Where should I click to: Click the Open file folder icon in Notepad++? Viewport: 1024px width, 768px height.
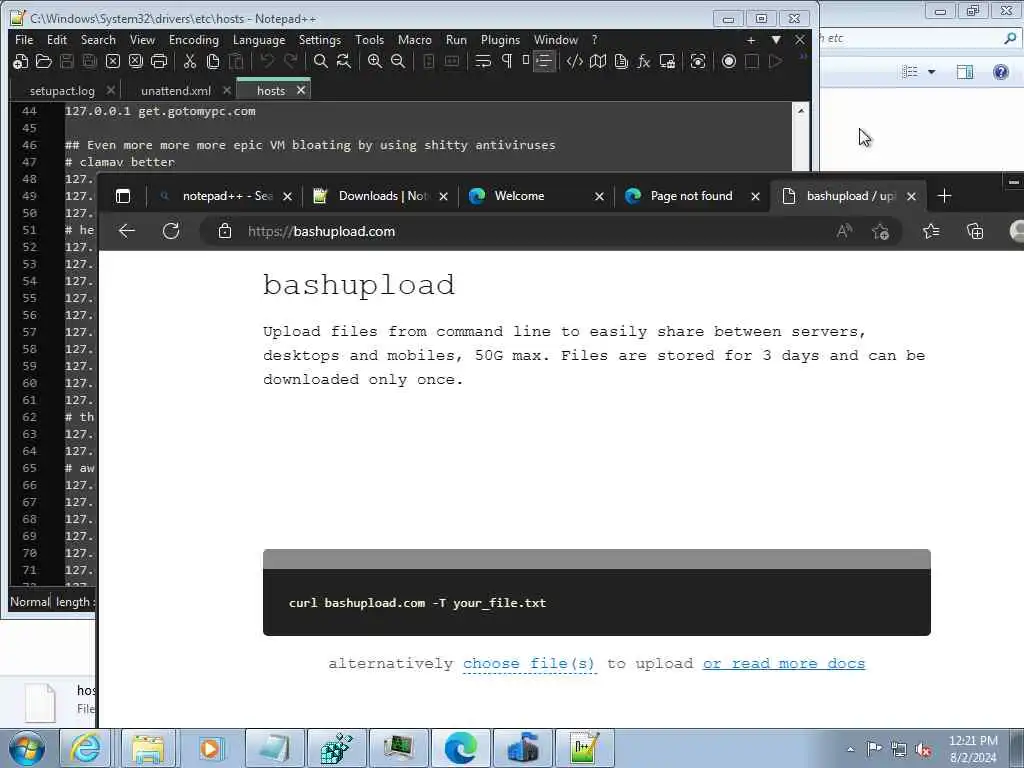[44, 61]
